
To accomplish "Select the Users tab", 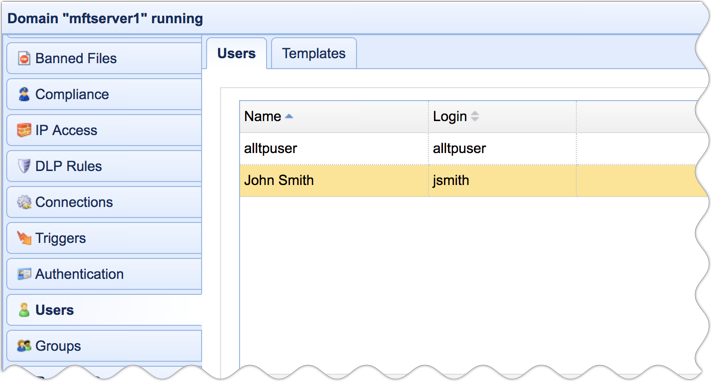I will click(236, 54).
